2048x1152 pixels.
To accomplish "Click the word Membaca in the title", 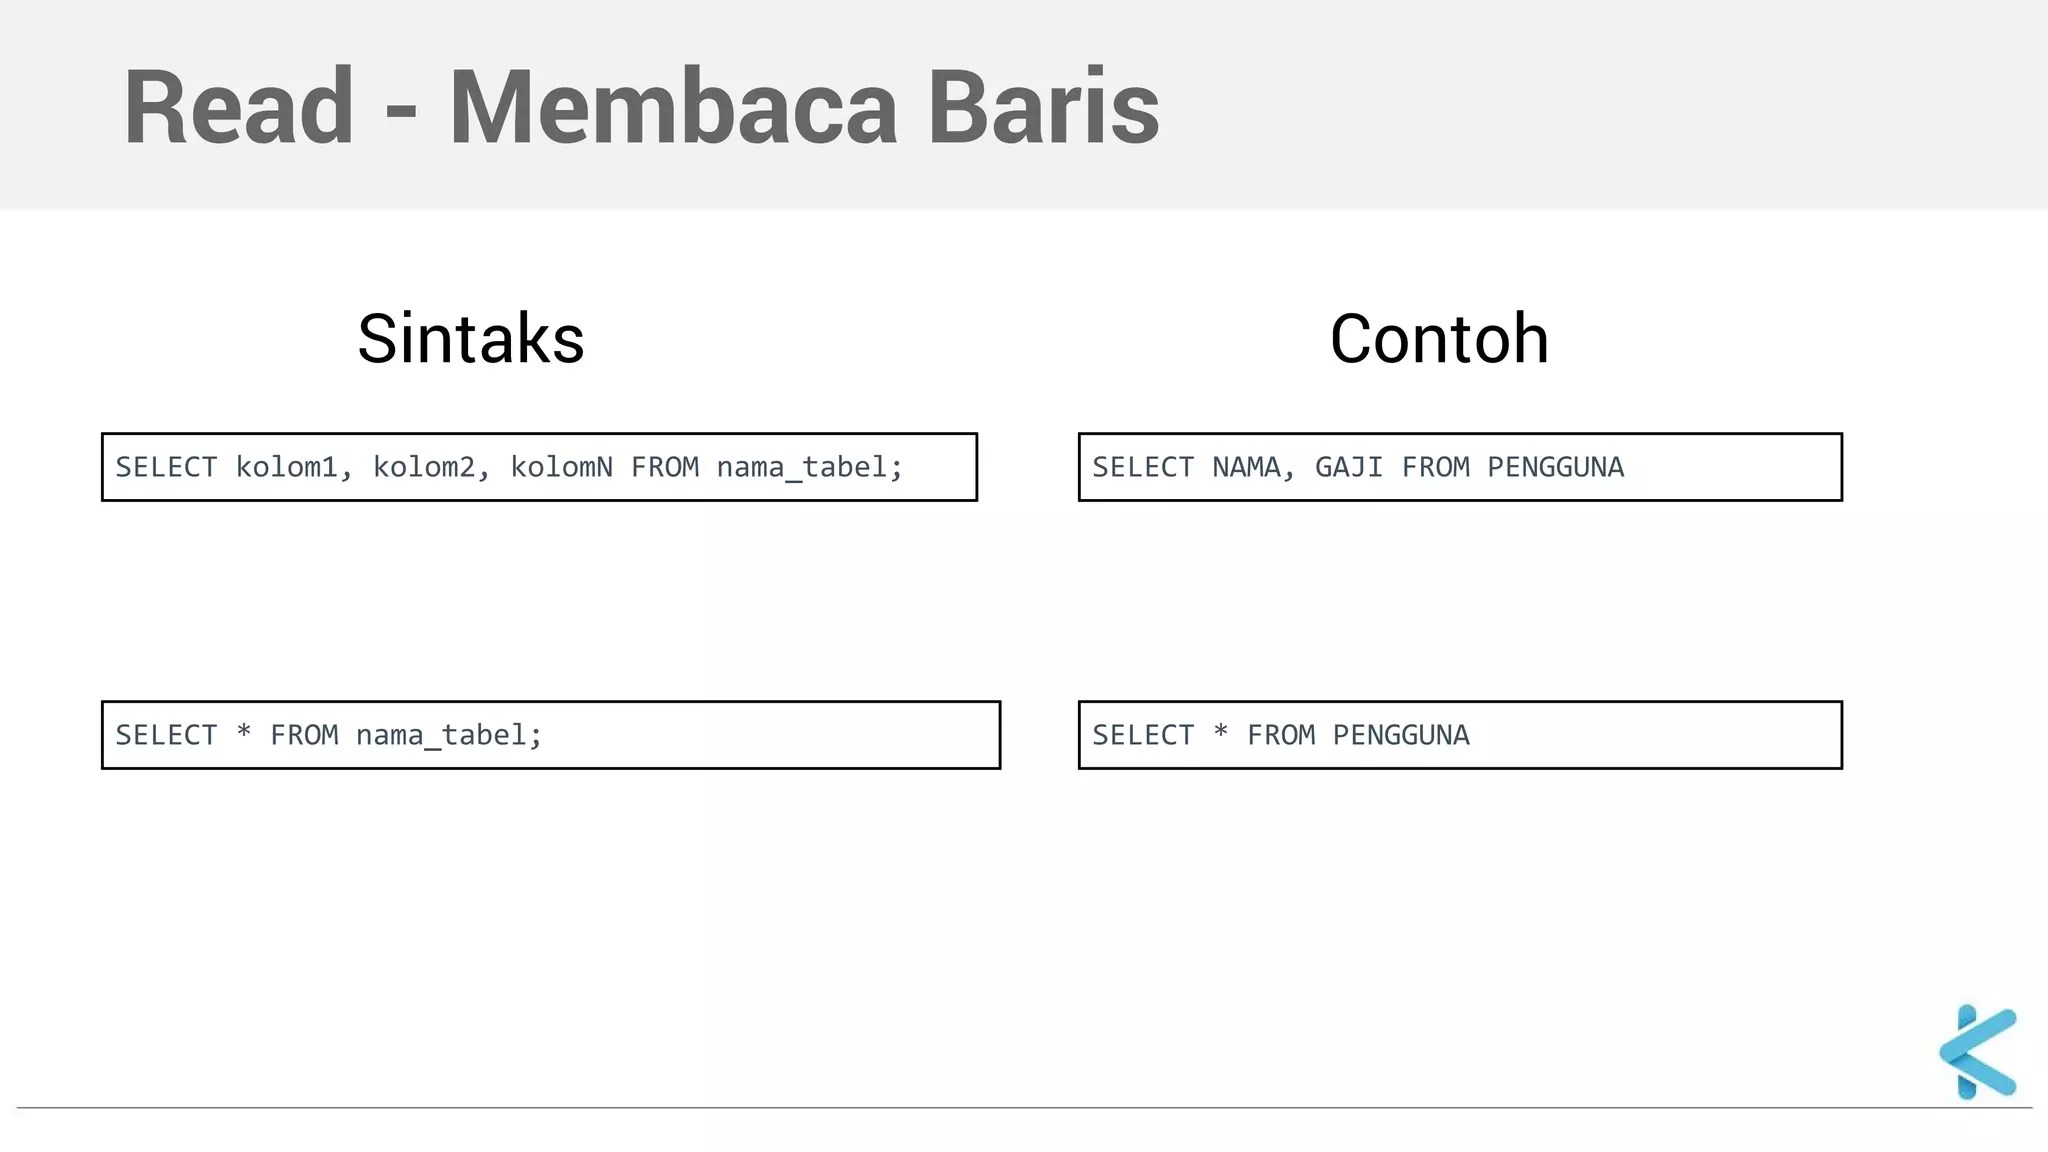I will [x=673, y=107].
